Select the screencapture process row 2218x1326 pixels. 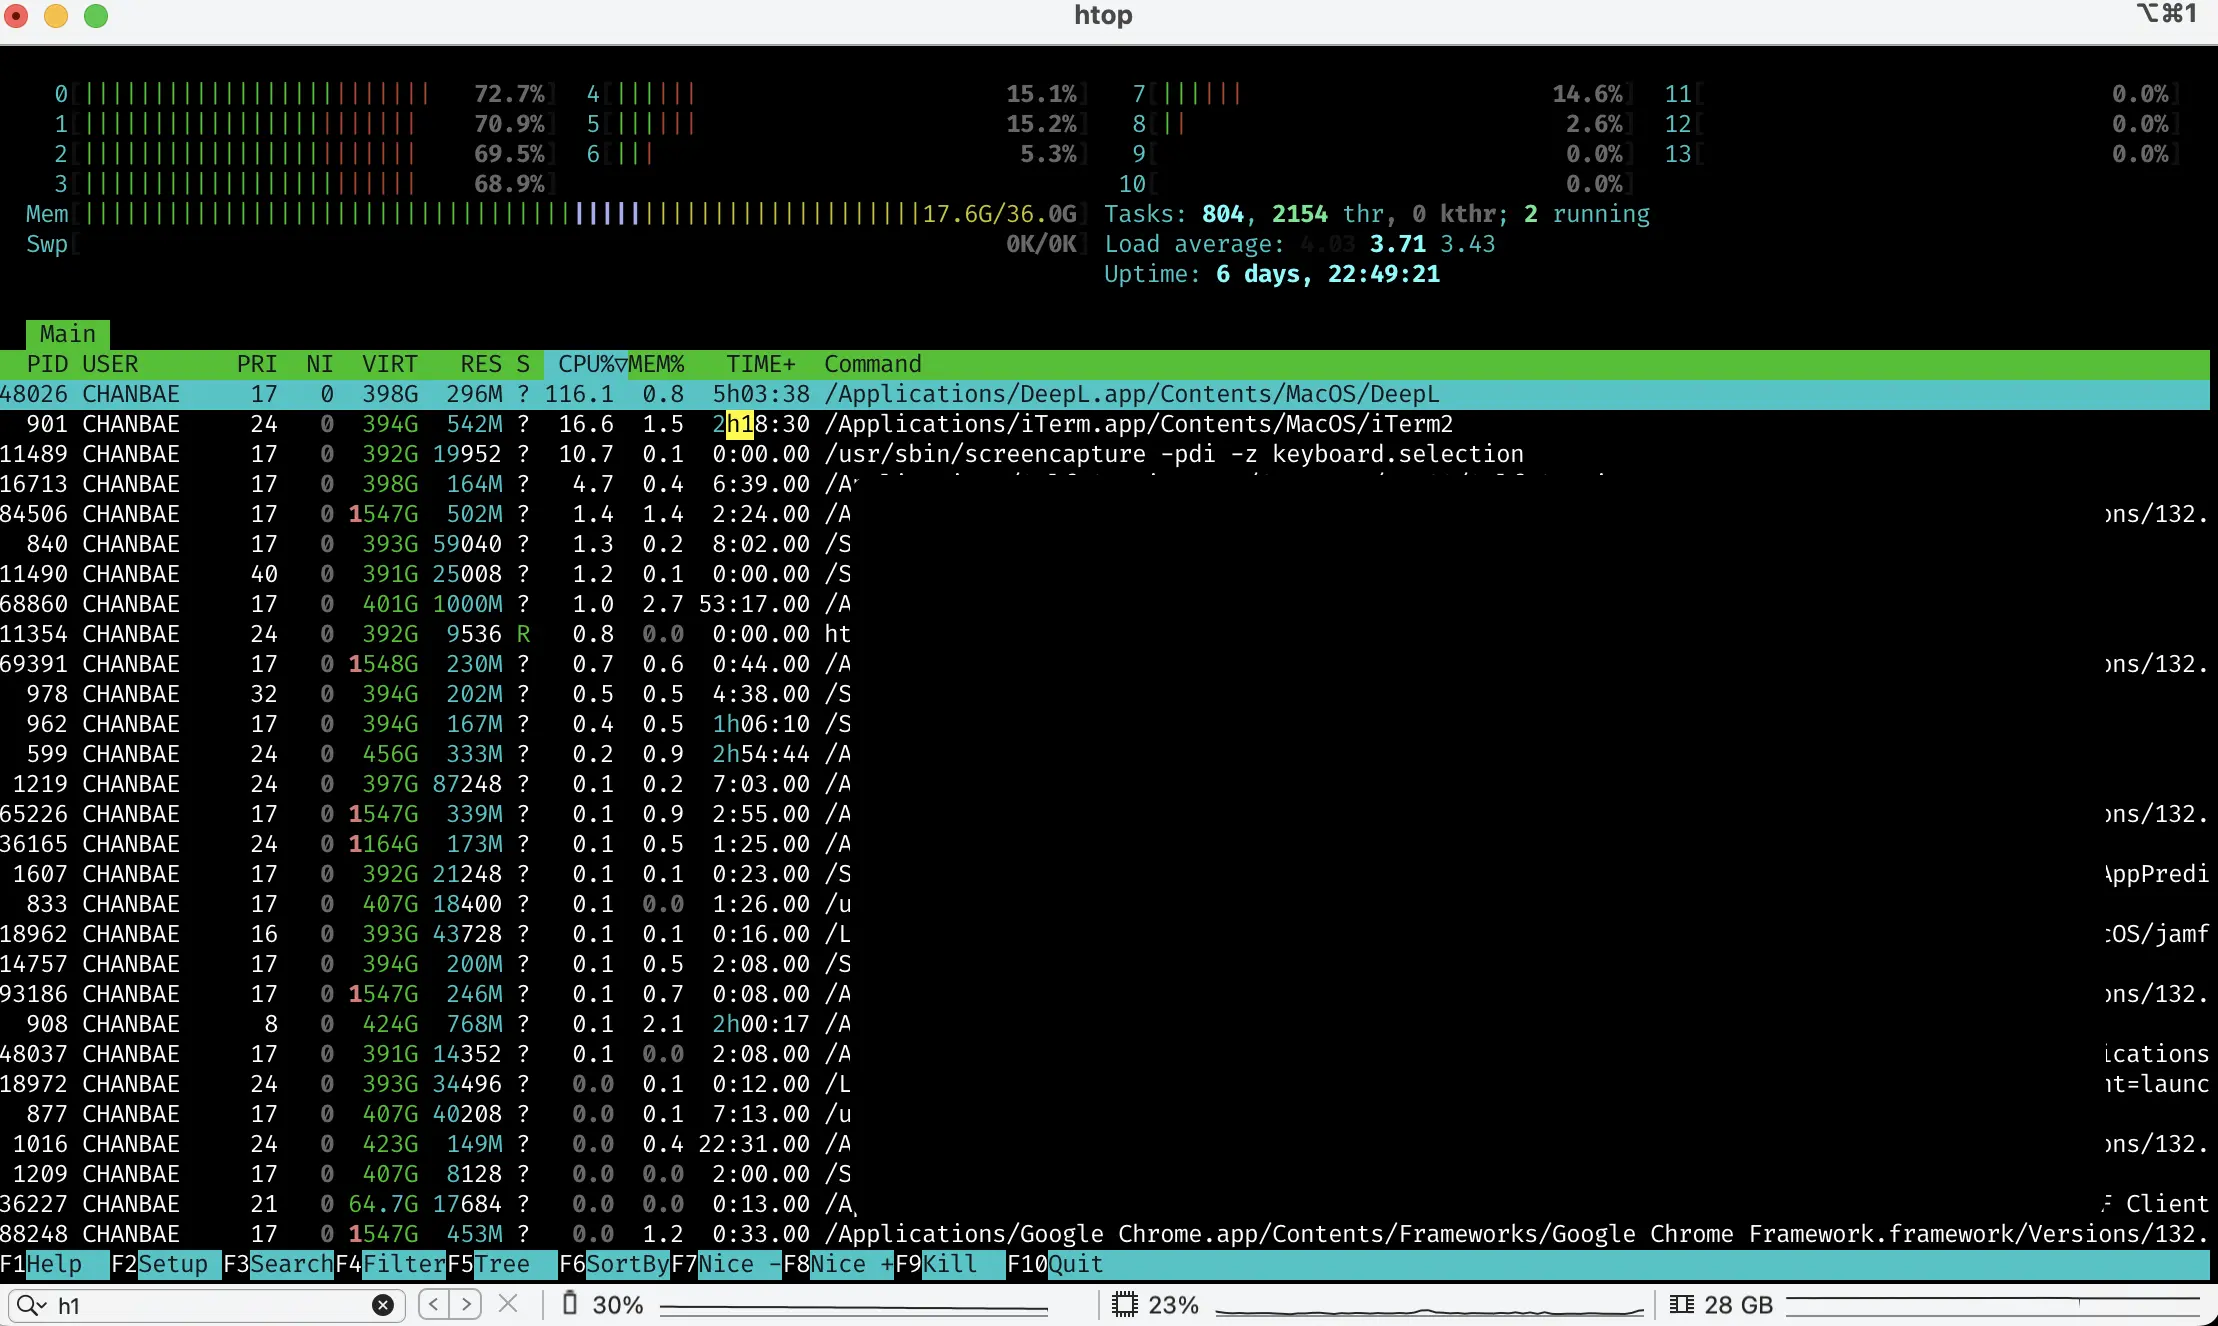pyautogui.click(x=1100, y=454)
